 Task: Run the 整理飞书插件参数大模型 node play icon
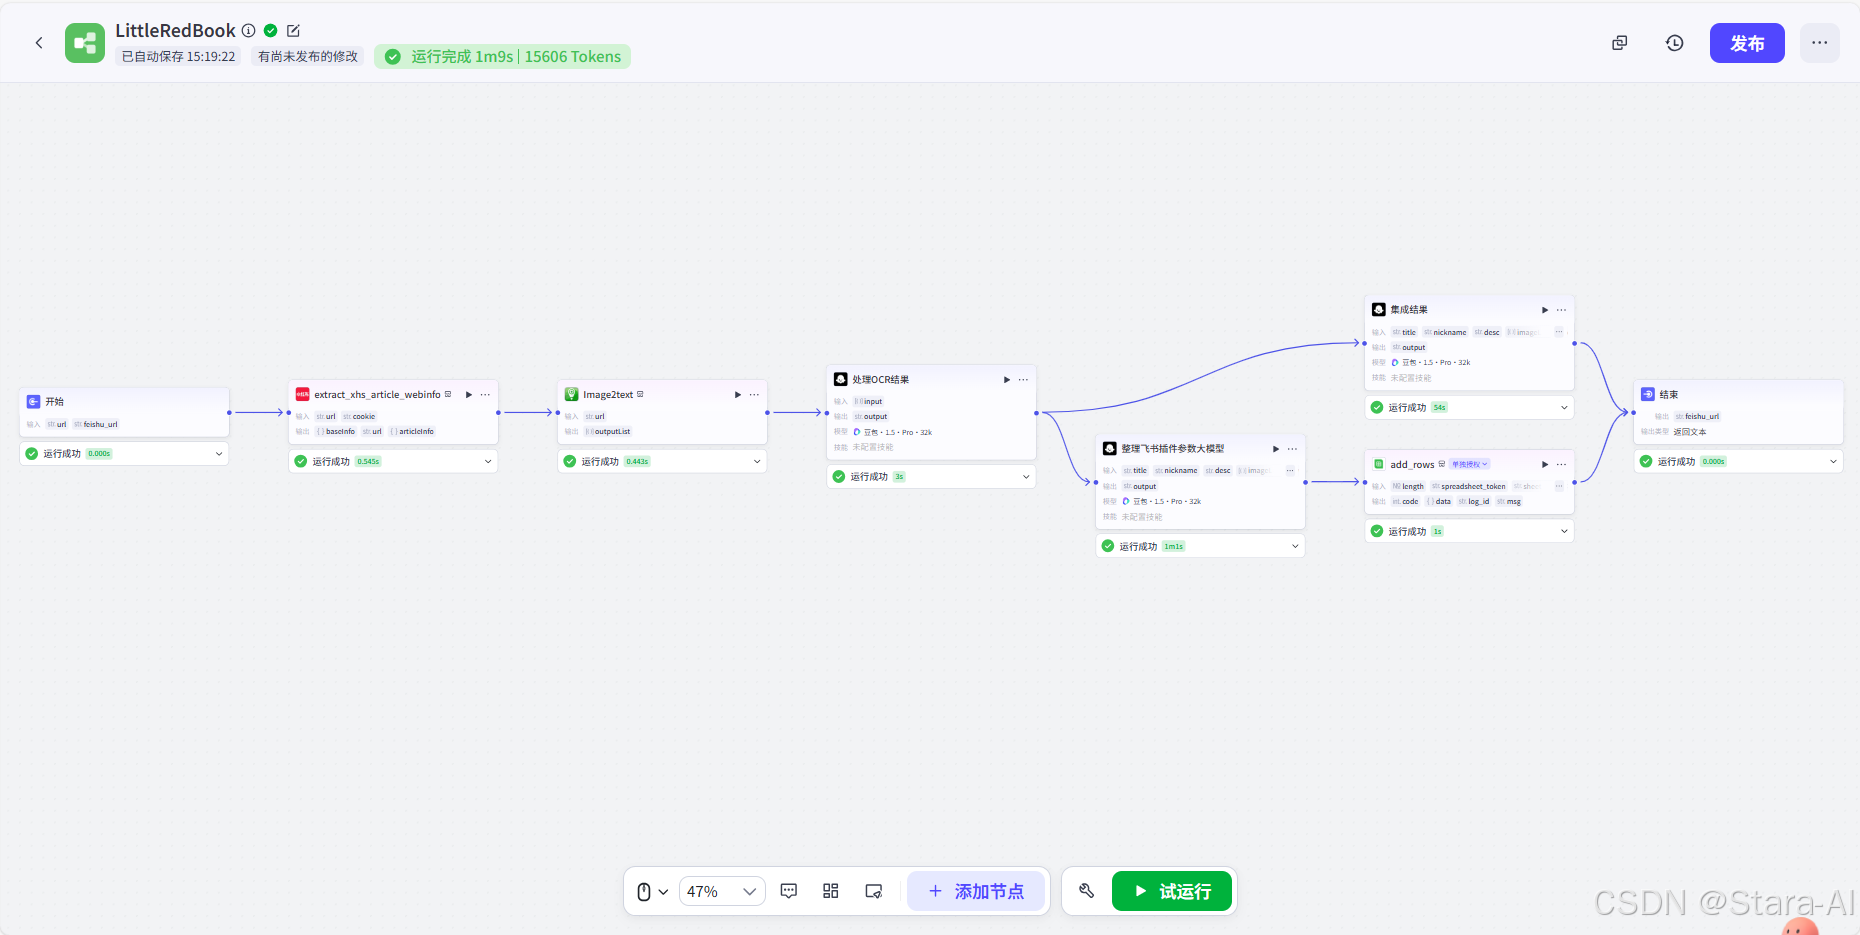[x=1276, y=449]
